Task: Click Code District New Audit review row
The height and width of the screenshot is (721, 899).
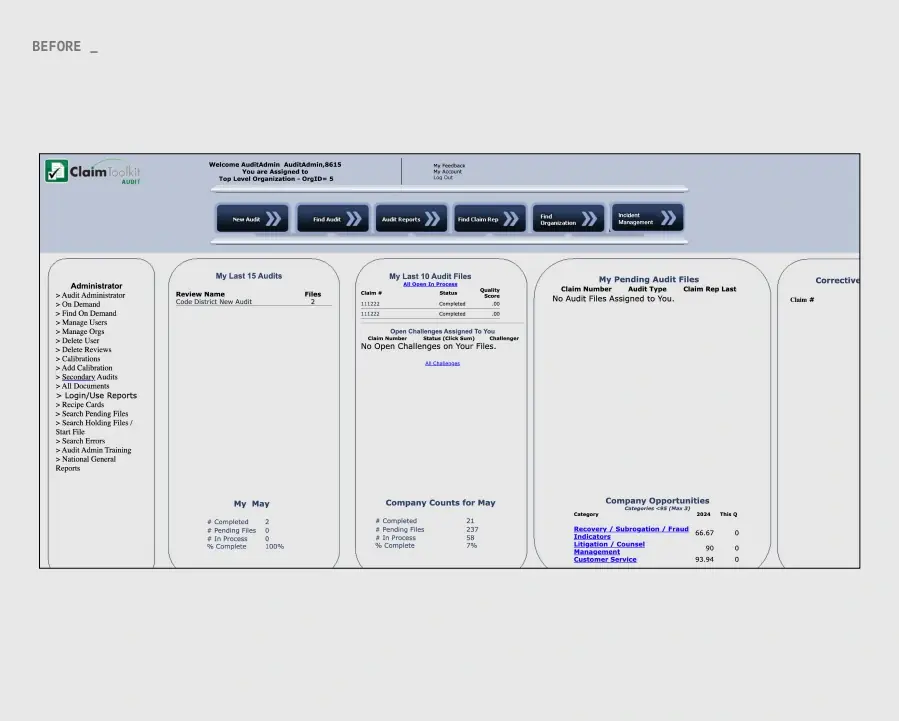Action: (253, 301)
